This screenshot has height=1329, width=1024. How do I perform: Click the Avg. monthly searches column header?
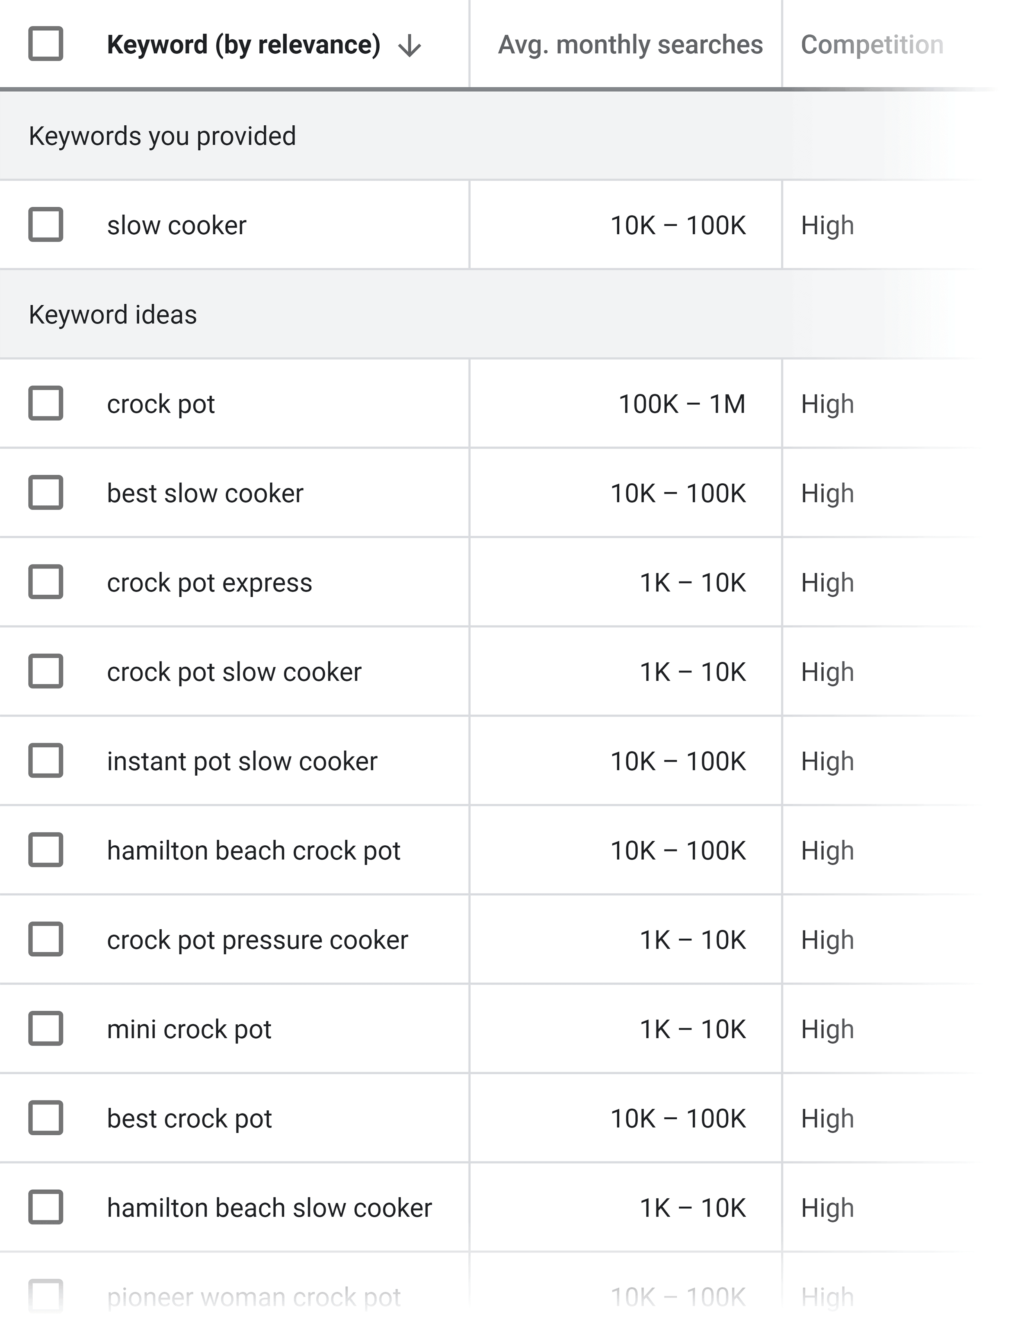pyautogui.click(x=628, y=45)
